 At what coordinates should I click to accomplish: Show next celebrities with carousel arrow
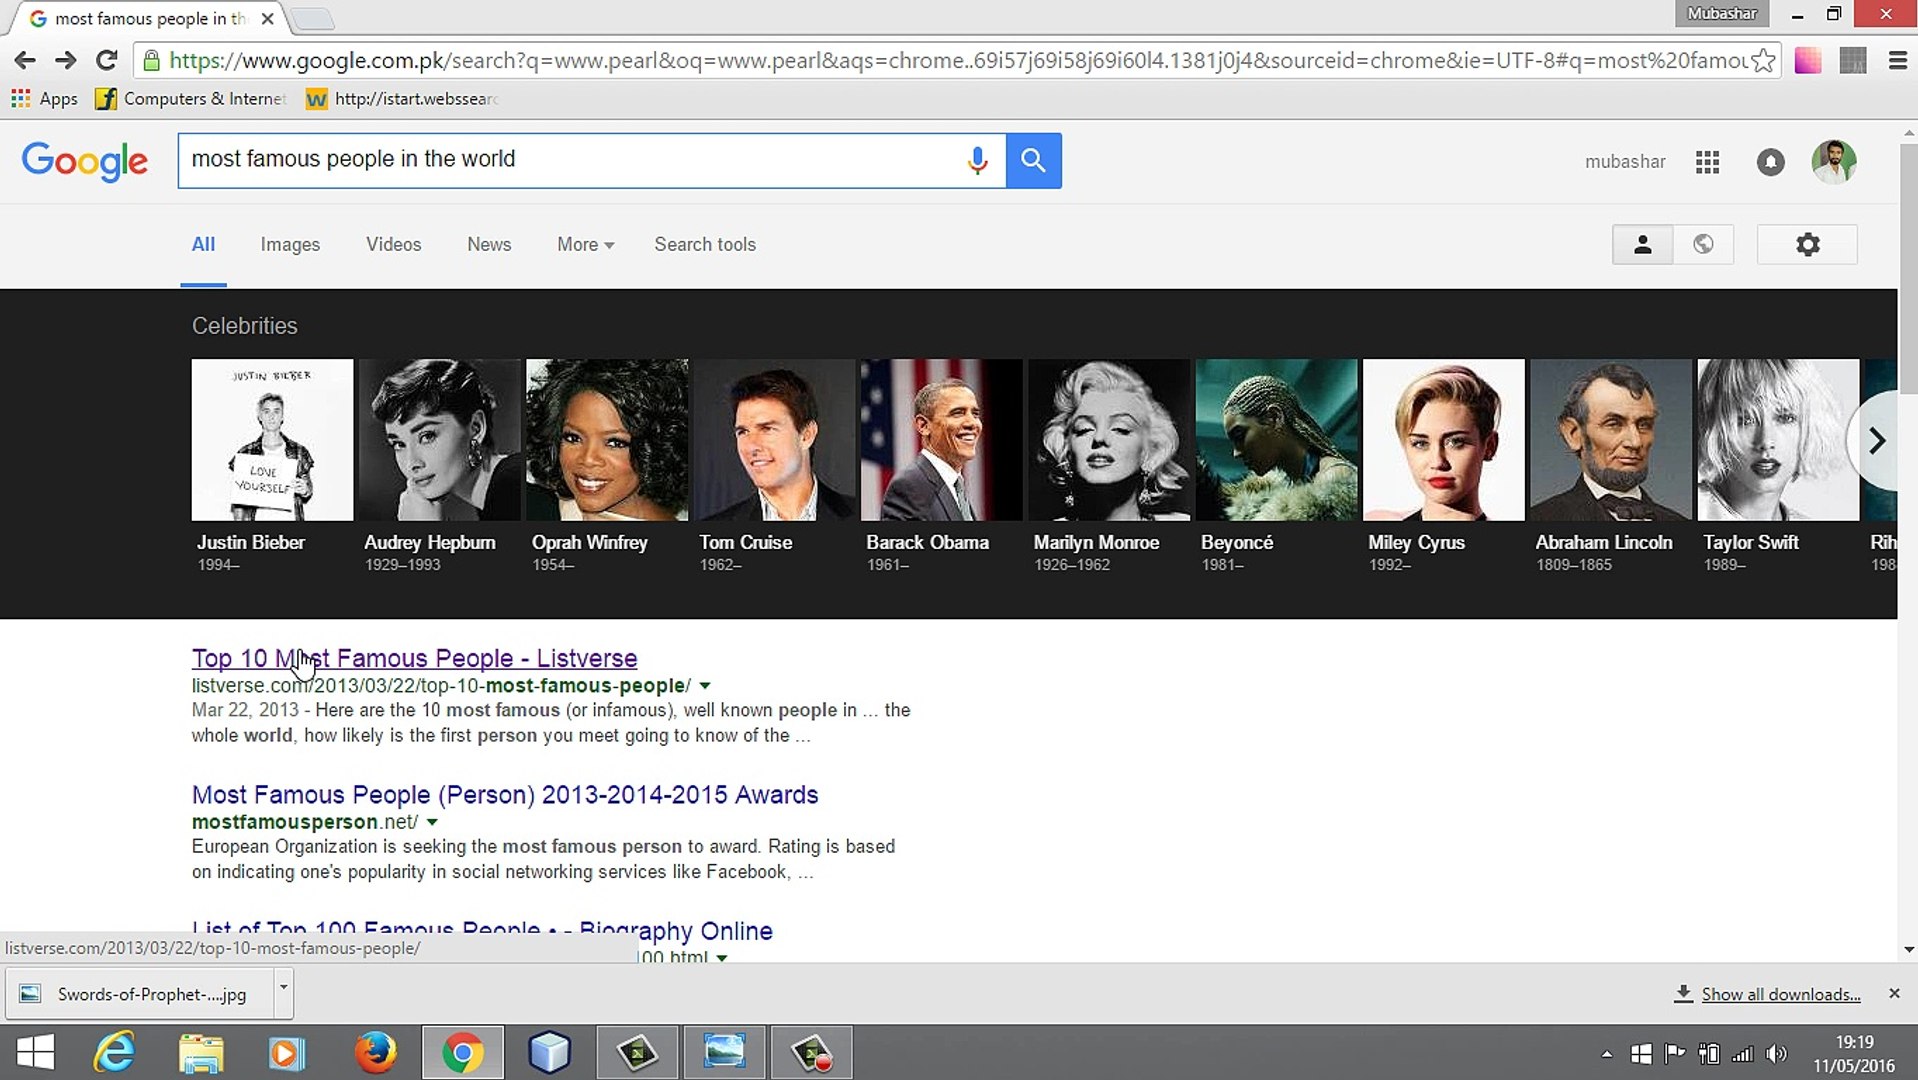(1876, 440)
